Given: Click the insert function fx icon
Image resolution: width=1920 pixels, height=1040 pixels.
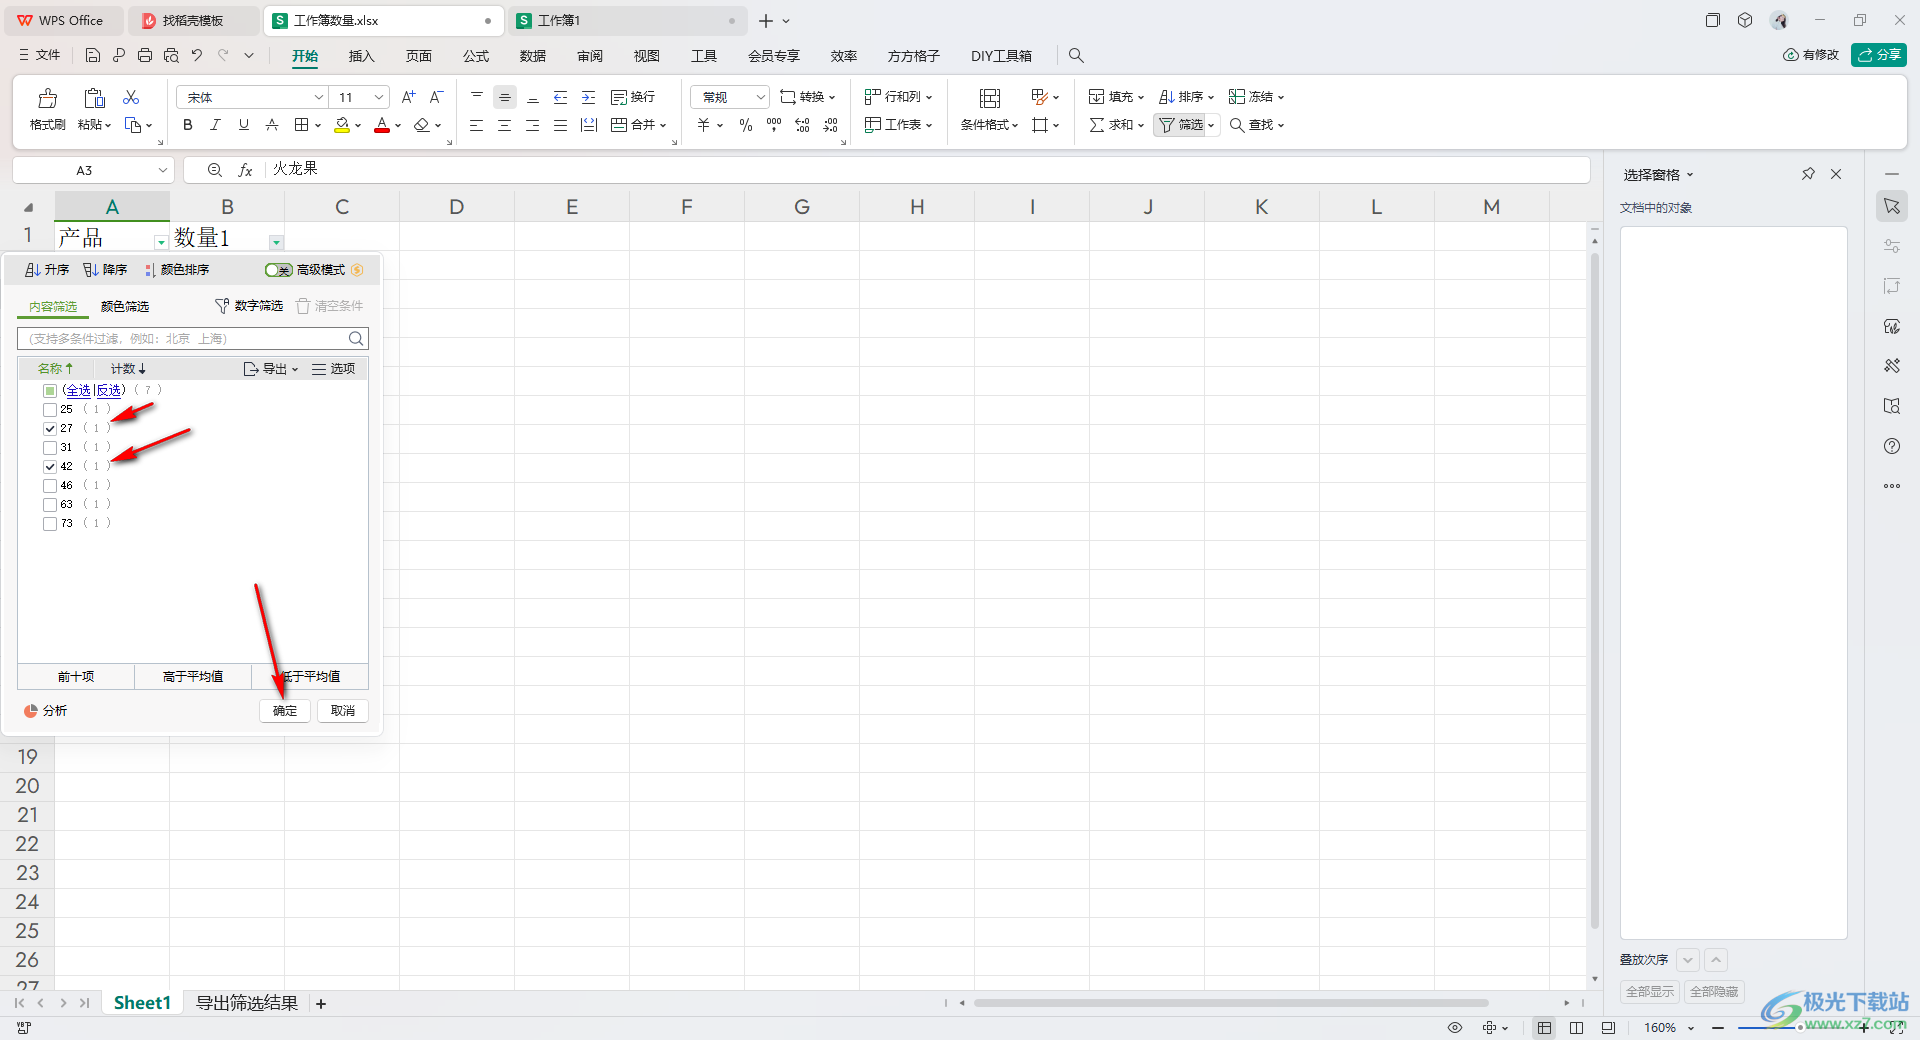Looking at the screenshot, I should pyautogui.click(x=245, y=170).
